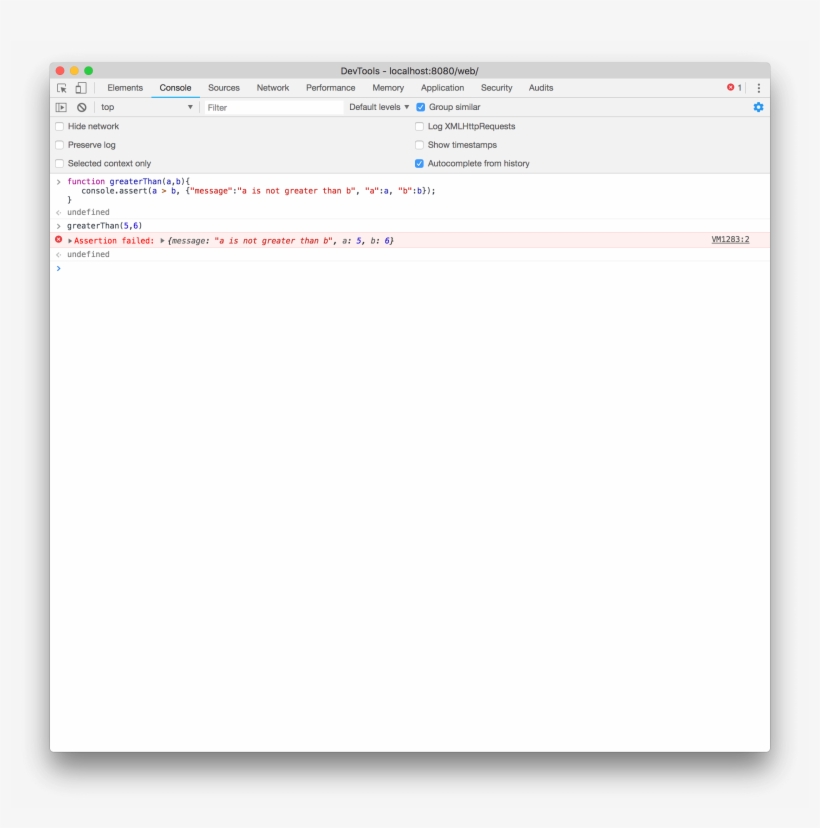
Task: Select the inspect element picker tool
Action: click(61, 87)
